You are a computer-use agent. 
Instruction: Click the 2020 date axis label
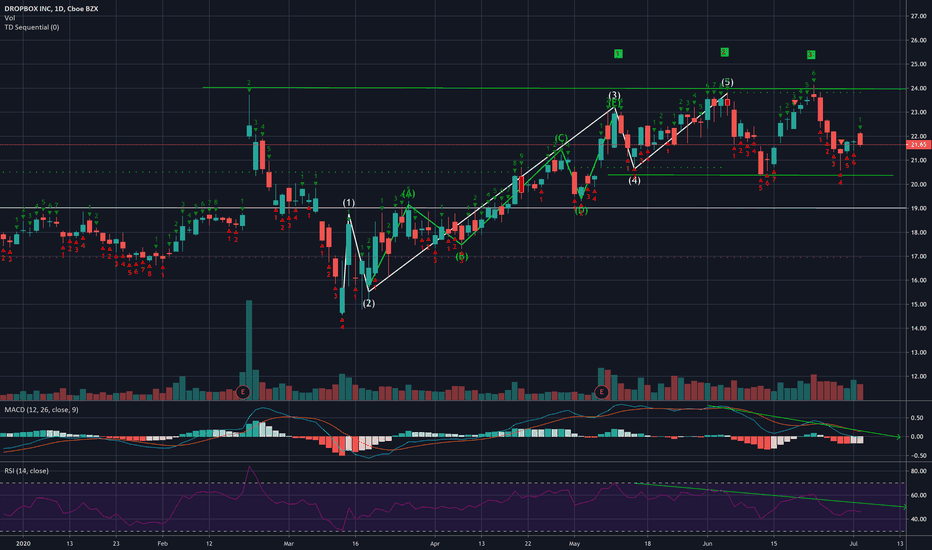[23, 543]
